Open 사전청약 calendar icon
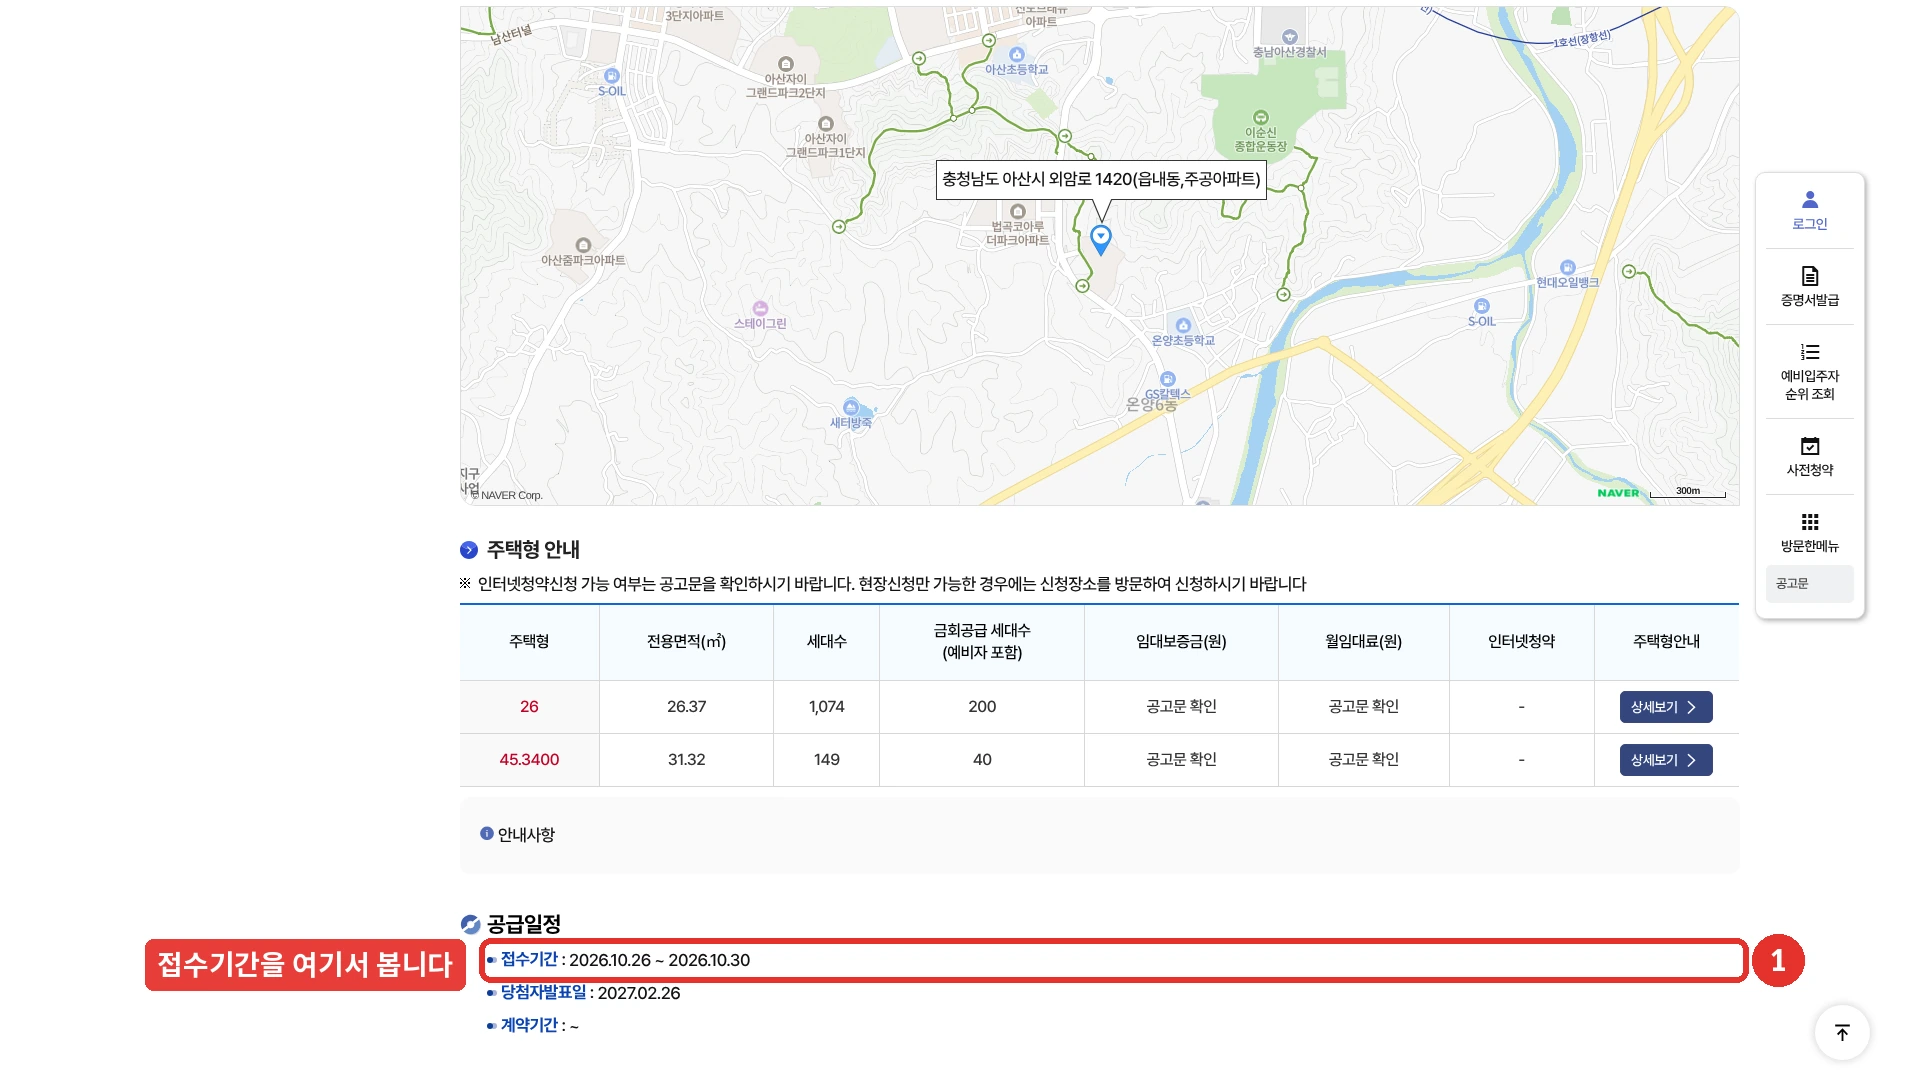The width and height of the screenshot is (1920, 1080). coord(1810,446)
